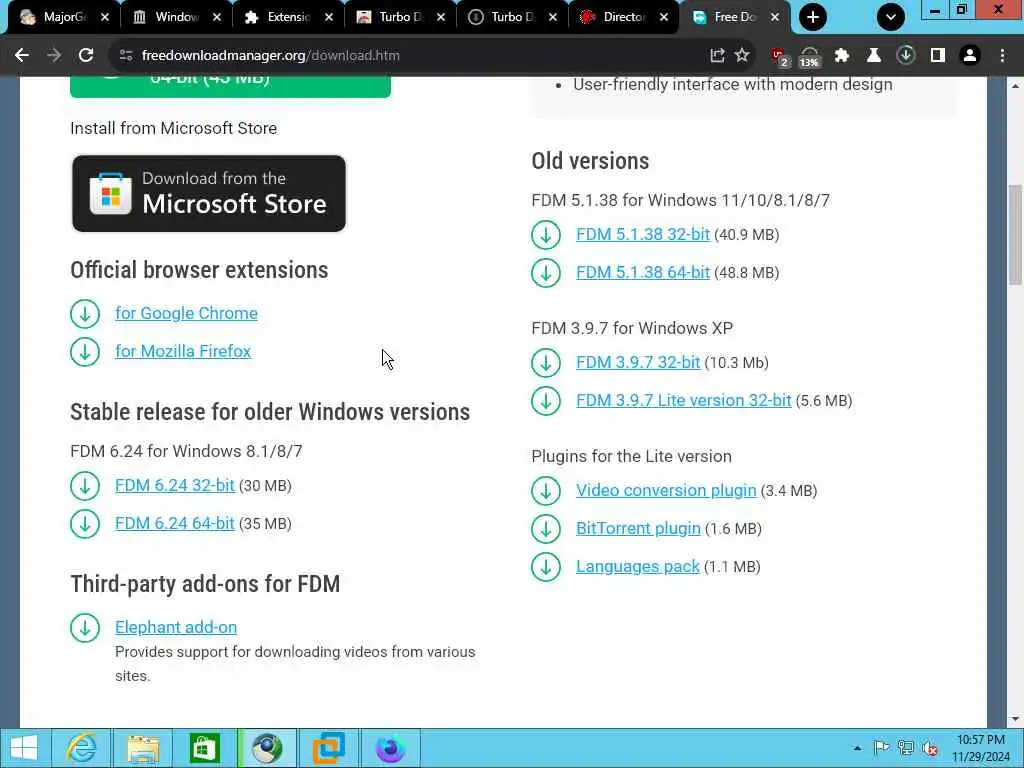Click the Chrome Labs flask icon
The height and width of the screenshot is (768, 1024).
point(874,56)
